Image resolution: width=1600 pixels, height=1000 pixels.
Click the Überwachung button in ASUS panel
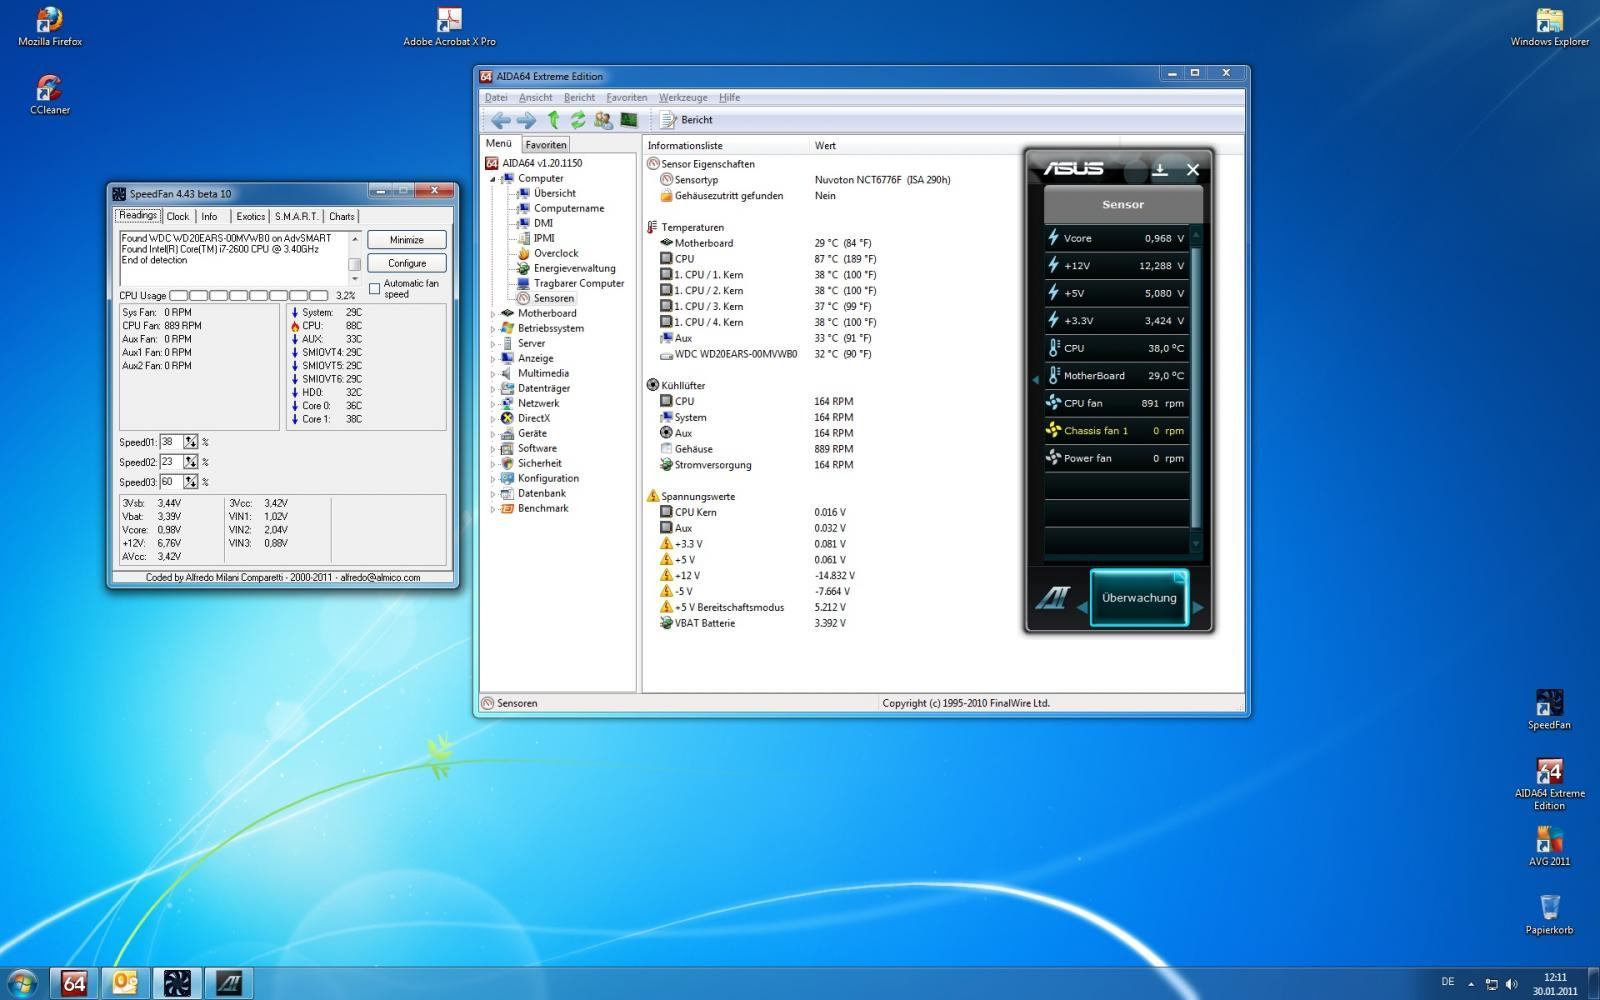tap(1138, 598)
